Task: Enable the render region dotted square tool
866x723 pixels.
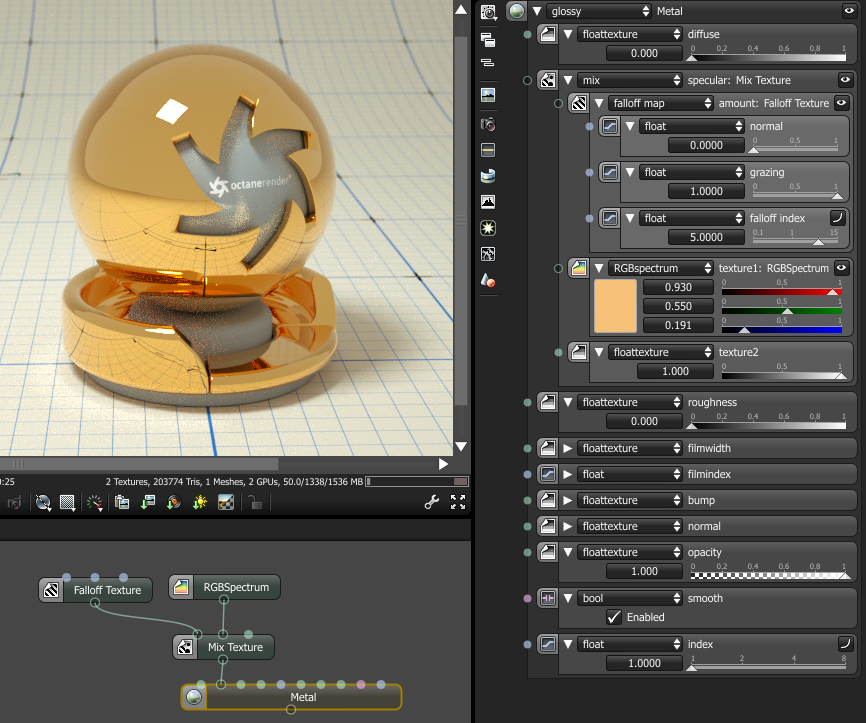Action: (67, 503)
